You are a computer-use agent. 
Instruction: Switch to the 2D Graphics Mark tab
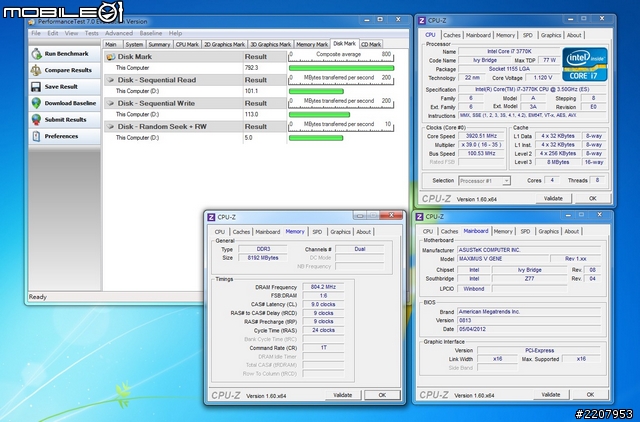224,44
